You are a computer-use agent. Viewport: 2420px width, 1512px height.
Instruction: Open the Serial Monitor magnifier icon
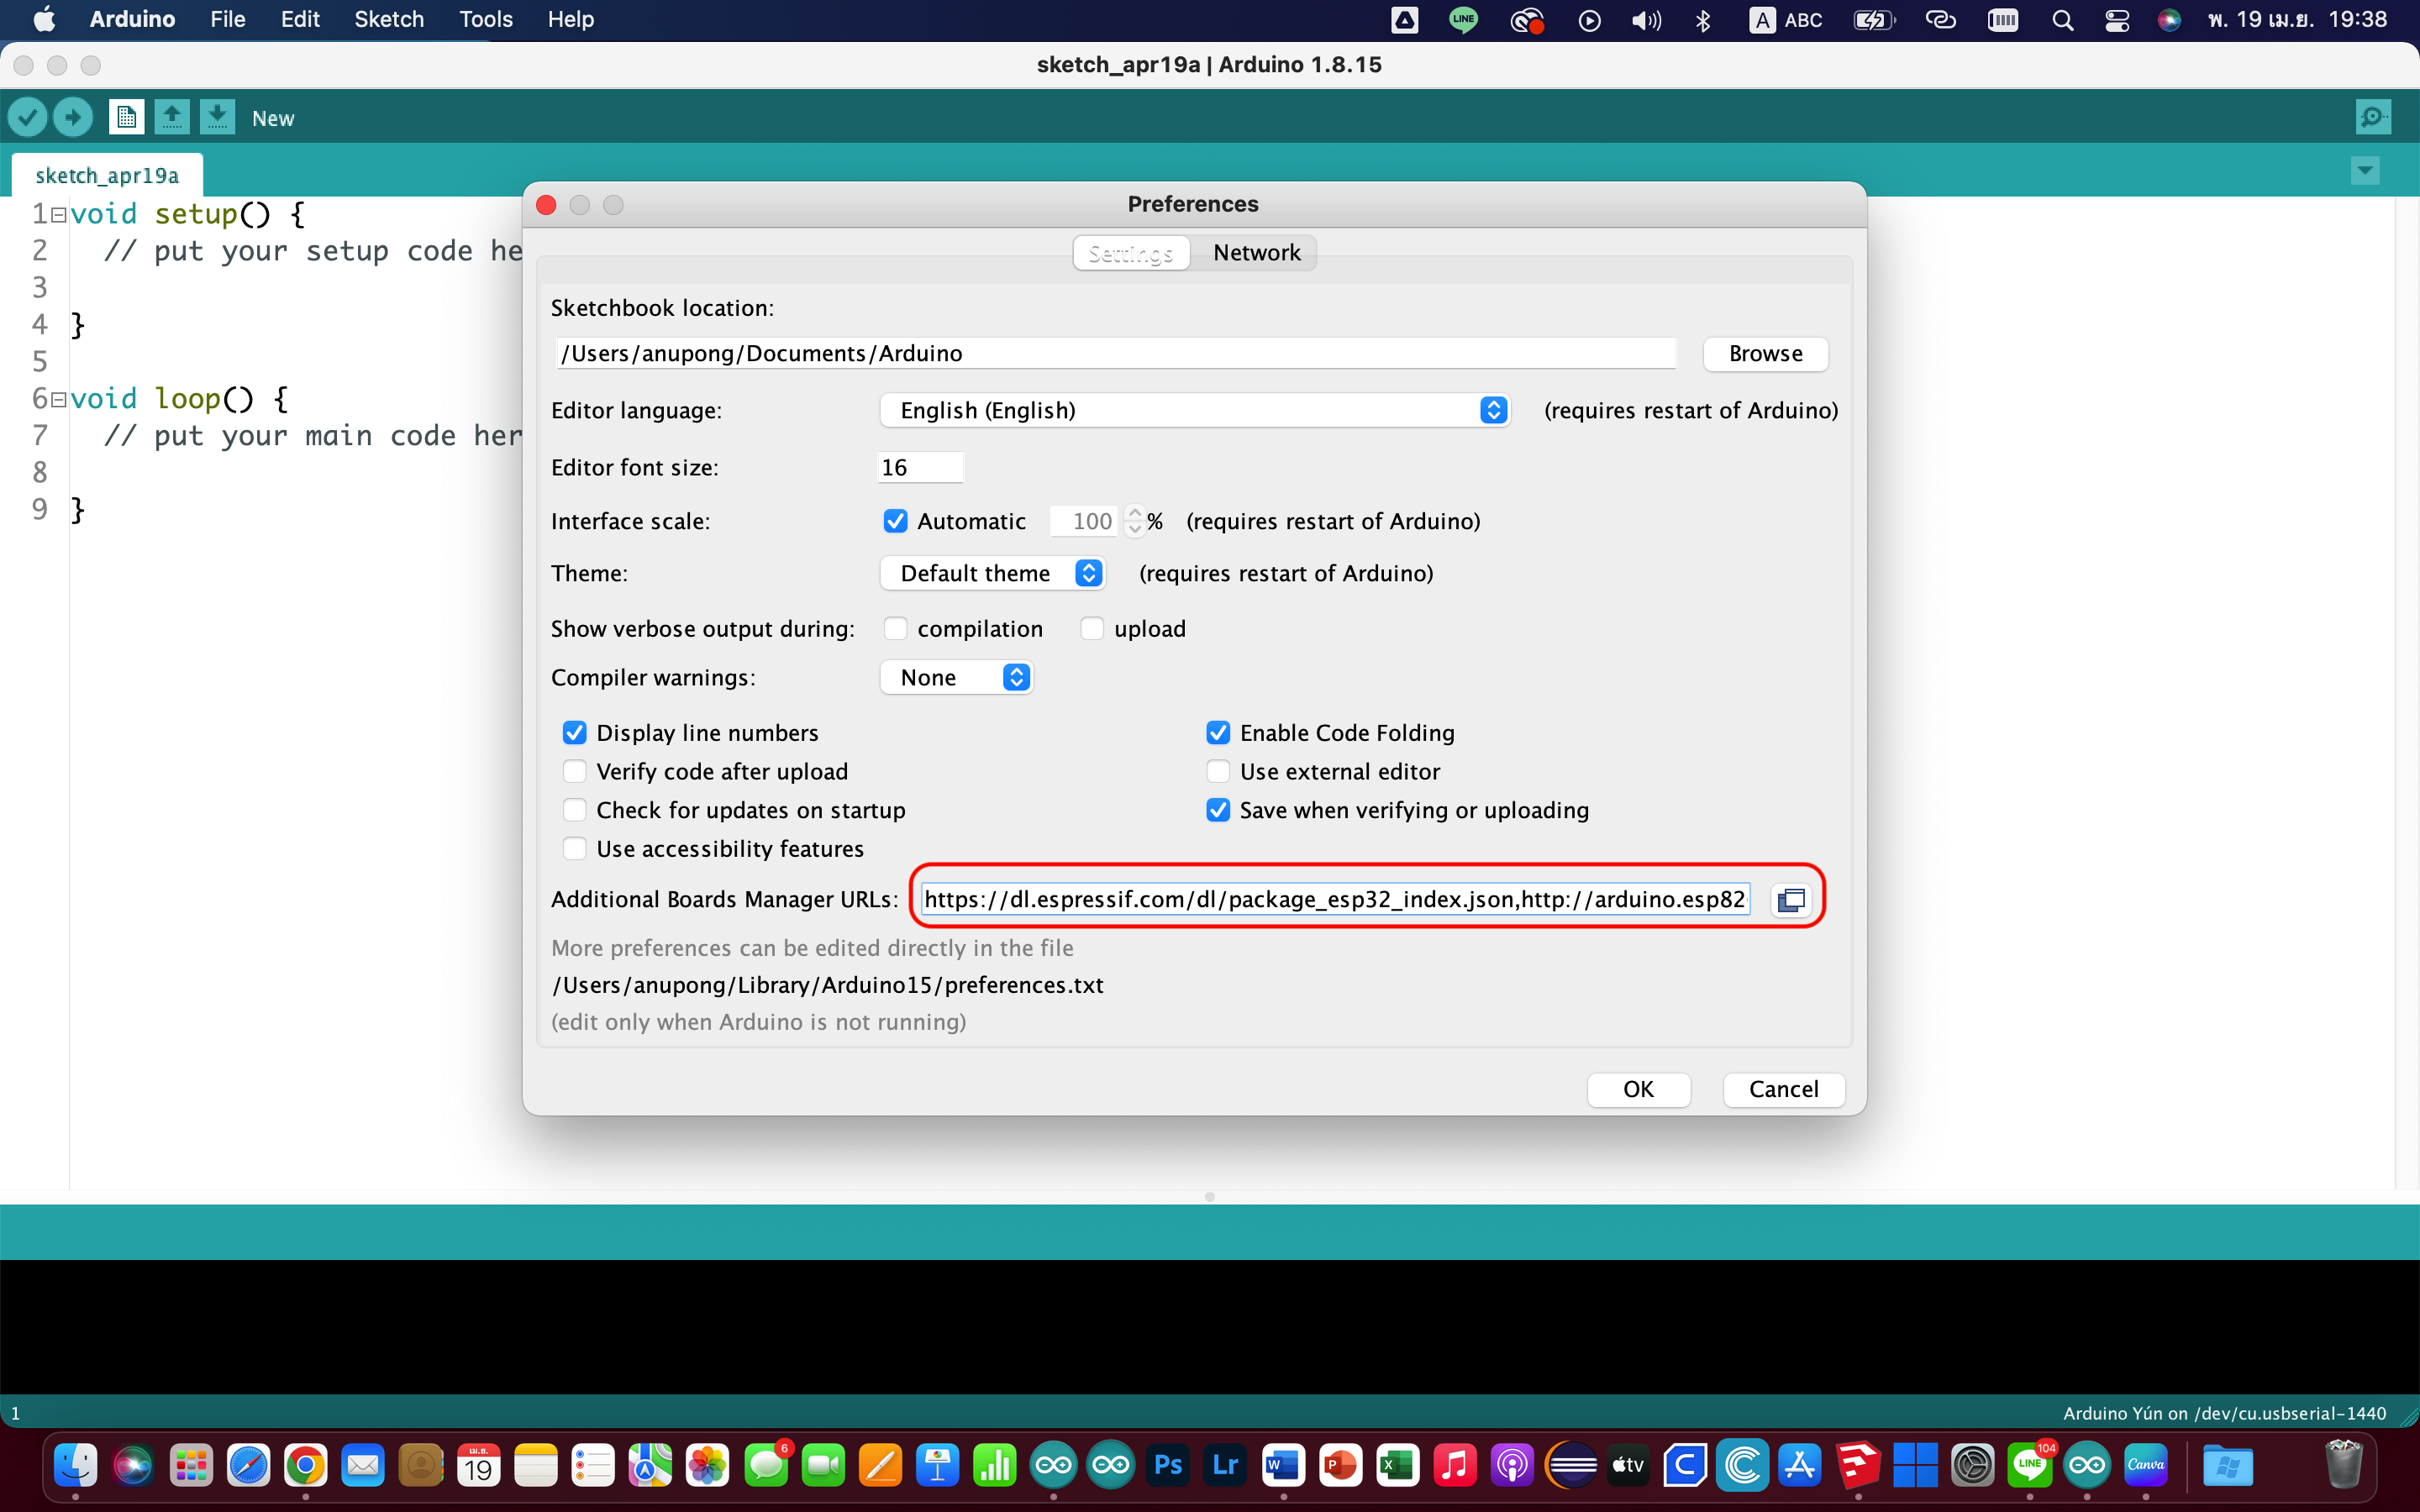tap(2373, 118)
